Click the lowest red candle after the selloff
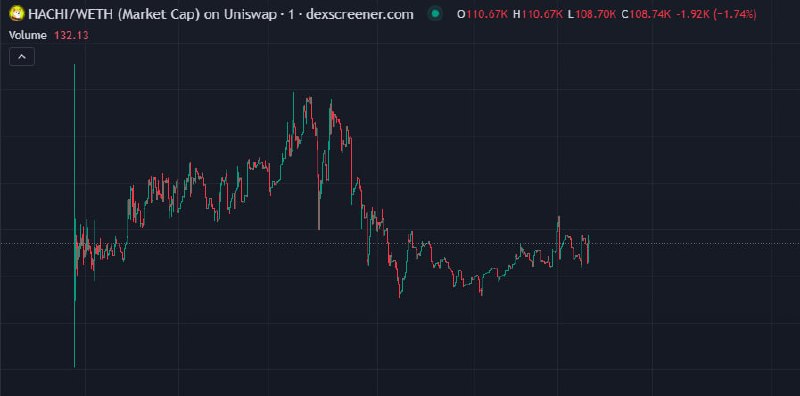800x396 pixels. tap(399, 286)
